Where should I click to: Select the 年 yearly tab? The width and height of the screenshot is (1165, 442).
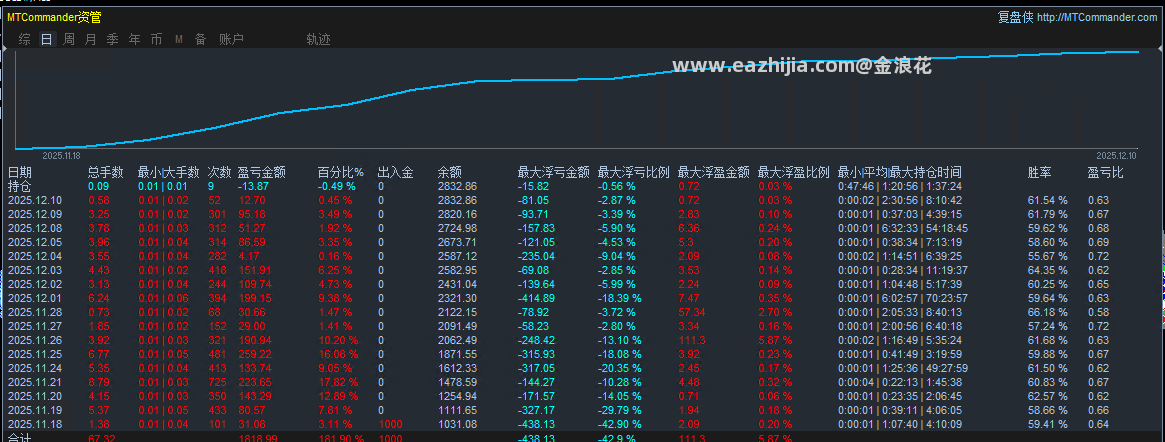point(134,39)
